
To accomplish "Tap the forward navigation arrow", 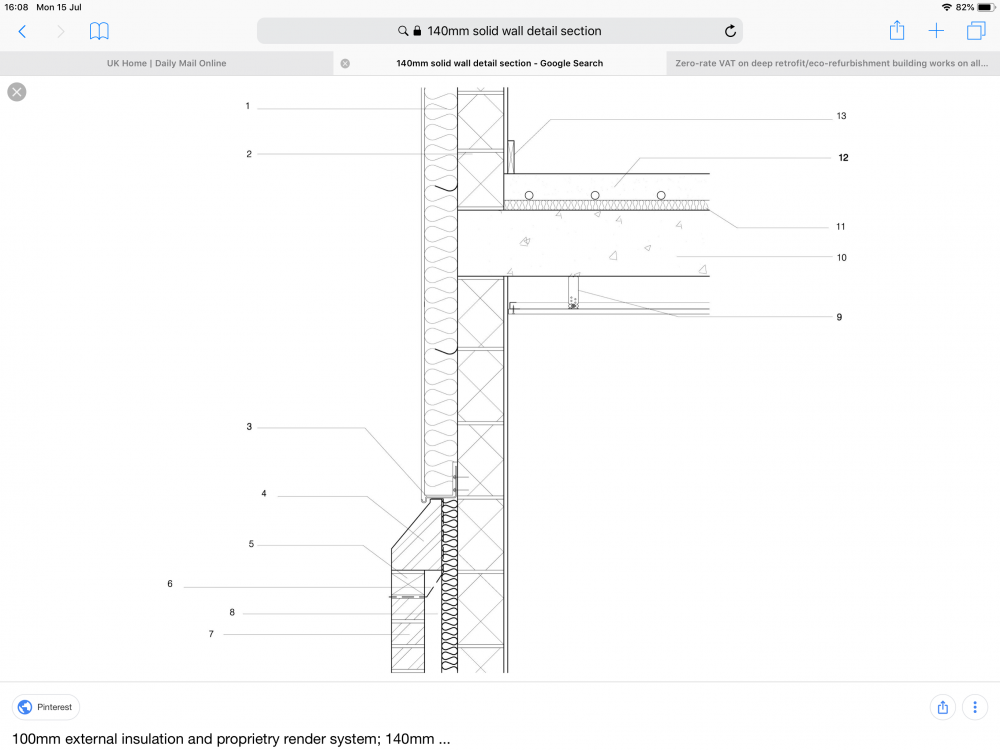I will tap(61, 31).
